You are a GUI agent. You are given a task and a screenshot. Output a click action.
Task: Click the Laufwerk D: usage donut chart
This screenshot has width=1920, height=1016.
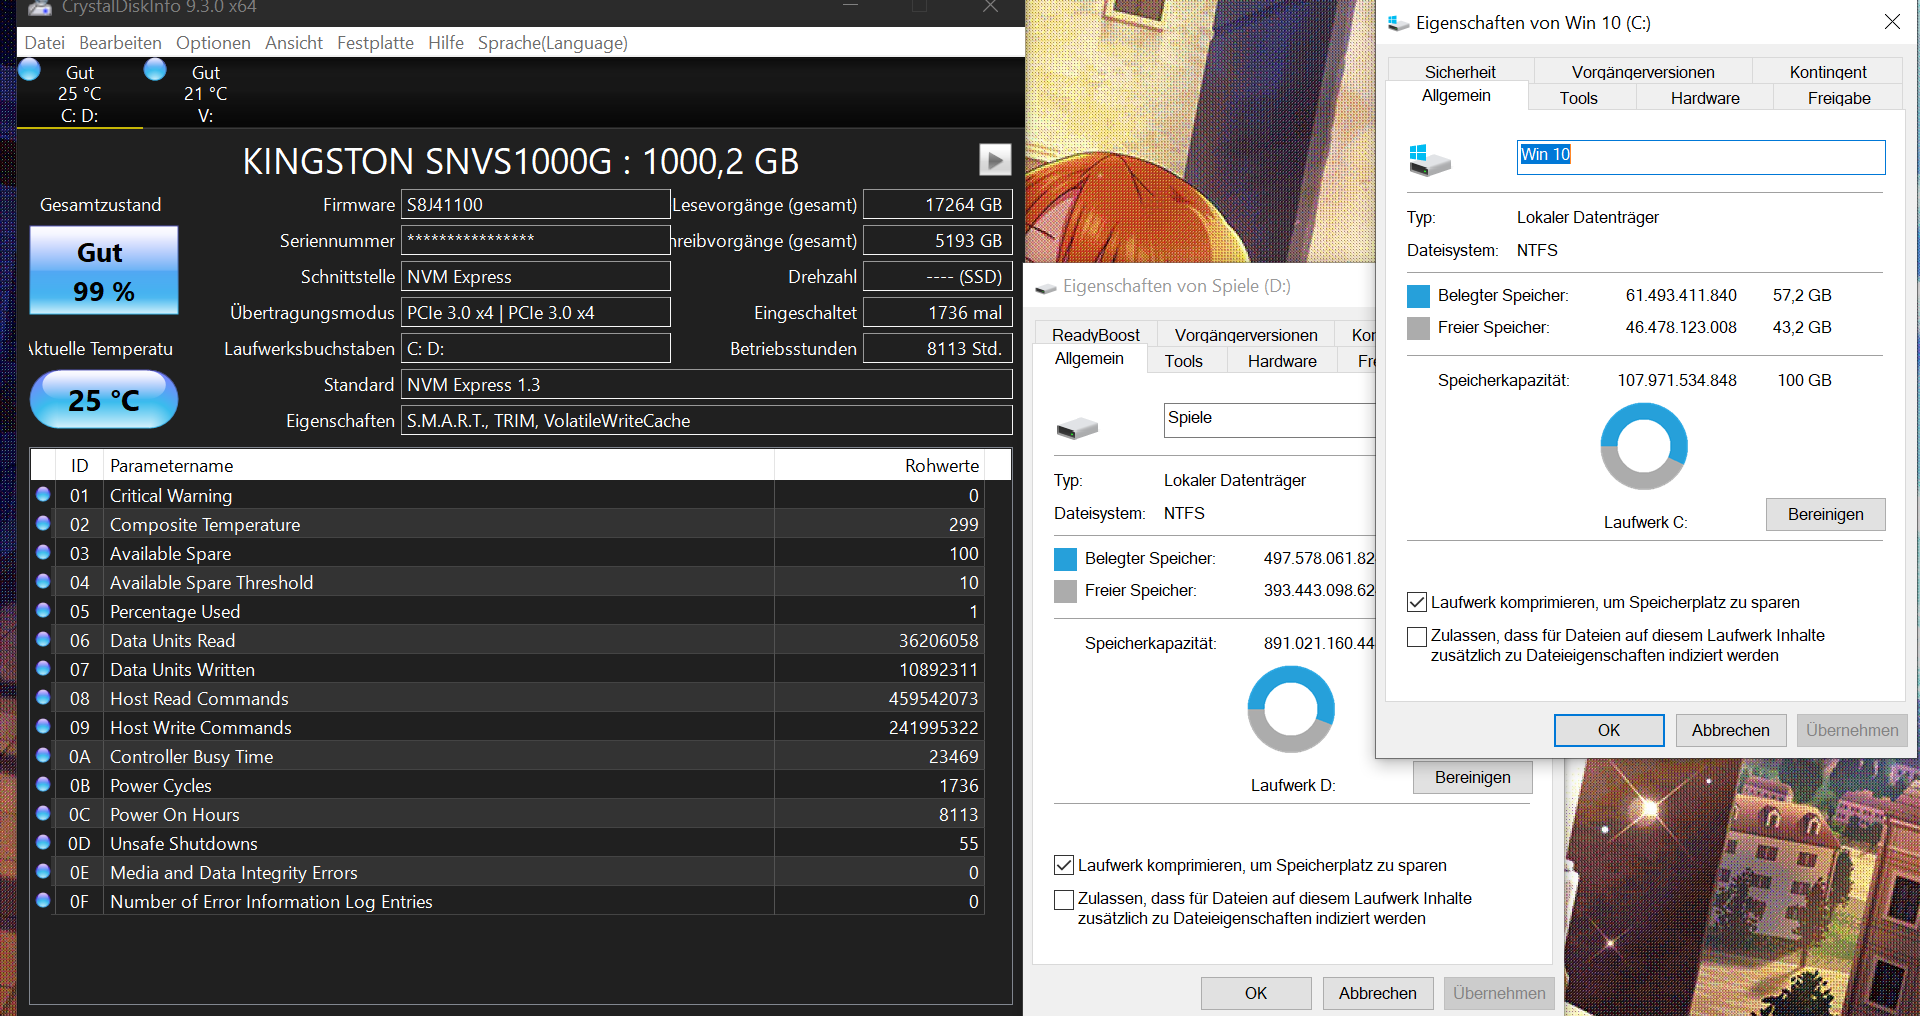[1291, 709]
